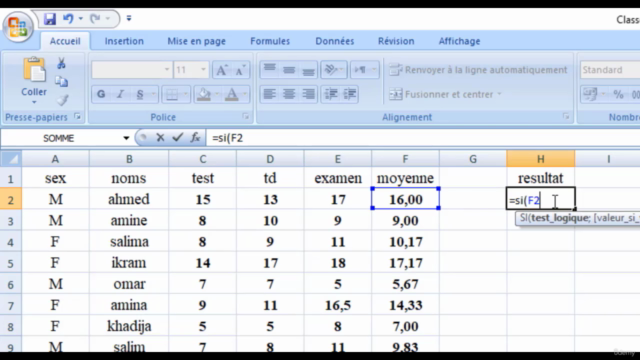The image size is (640, 360).
Task: Align text to top of cell
Action: point(269,70)
